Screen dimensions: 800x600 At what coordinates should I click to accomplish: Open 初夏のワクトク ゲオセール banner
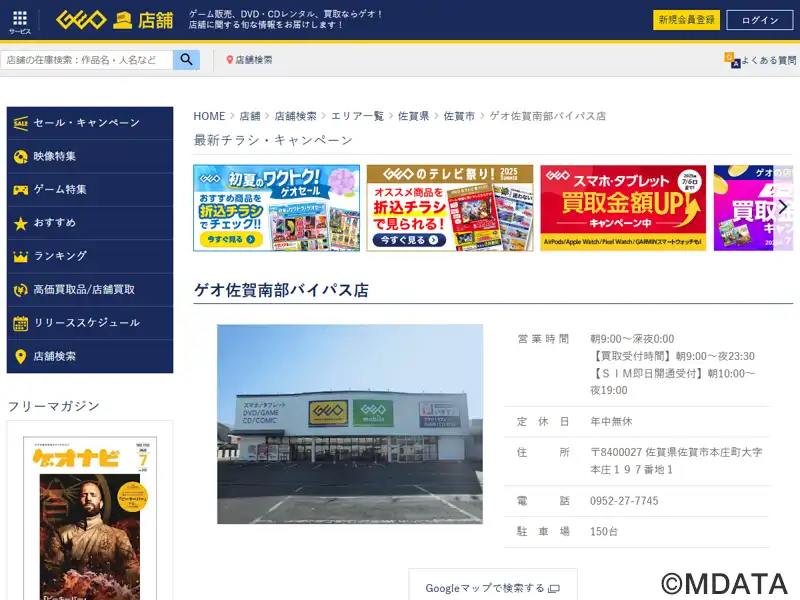pos(277,208)
